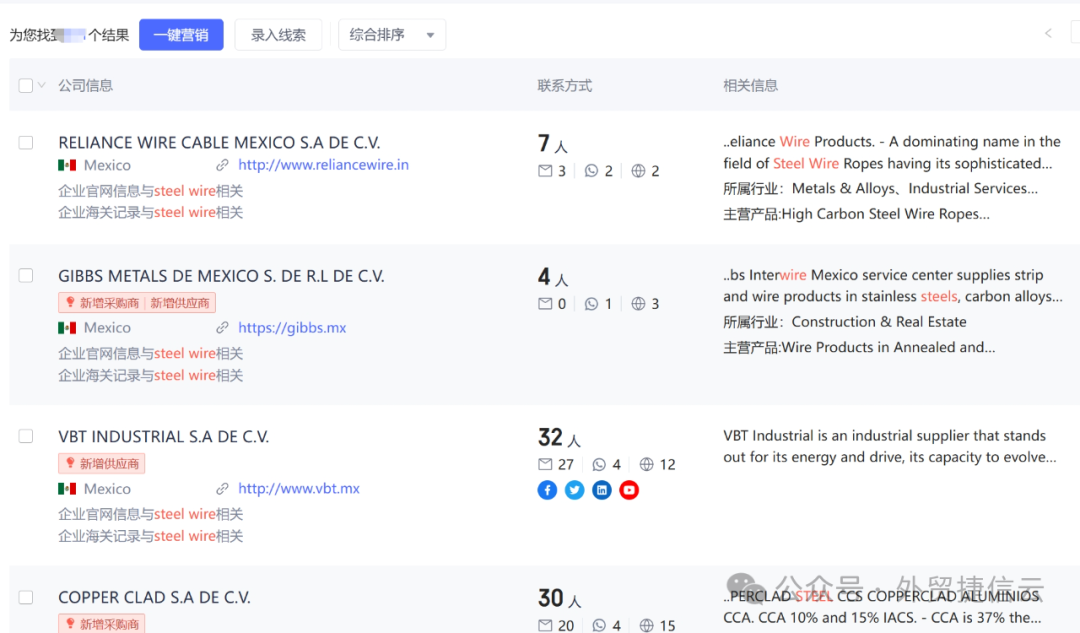Click the text 所属行业: Construction & Real Estate
Screen dimensions: 1080x633
click(844, 322)
